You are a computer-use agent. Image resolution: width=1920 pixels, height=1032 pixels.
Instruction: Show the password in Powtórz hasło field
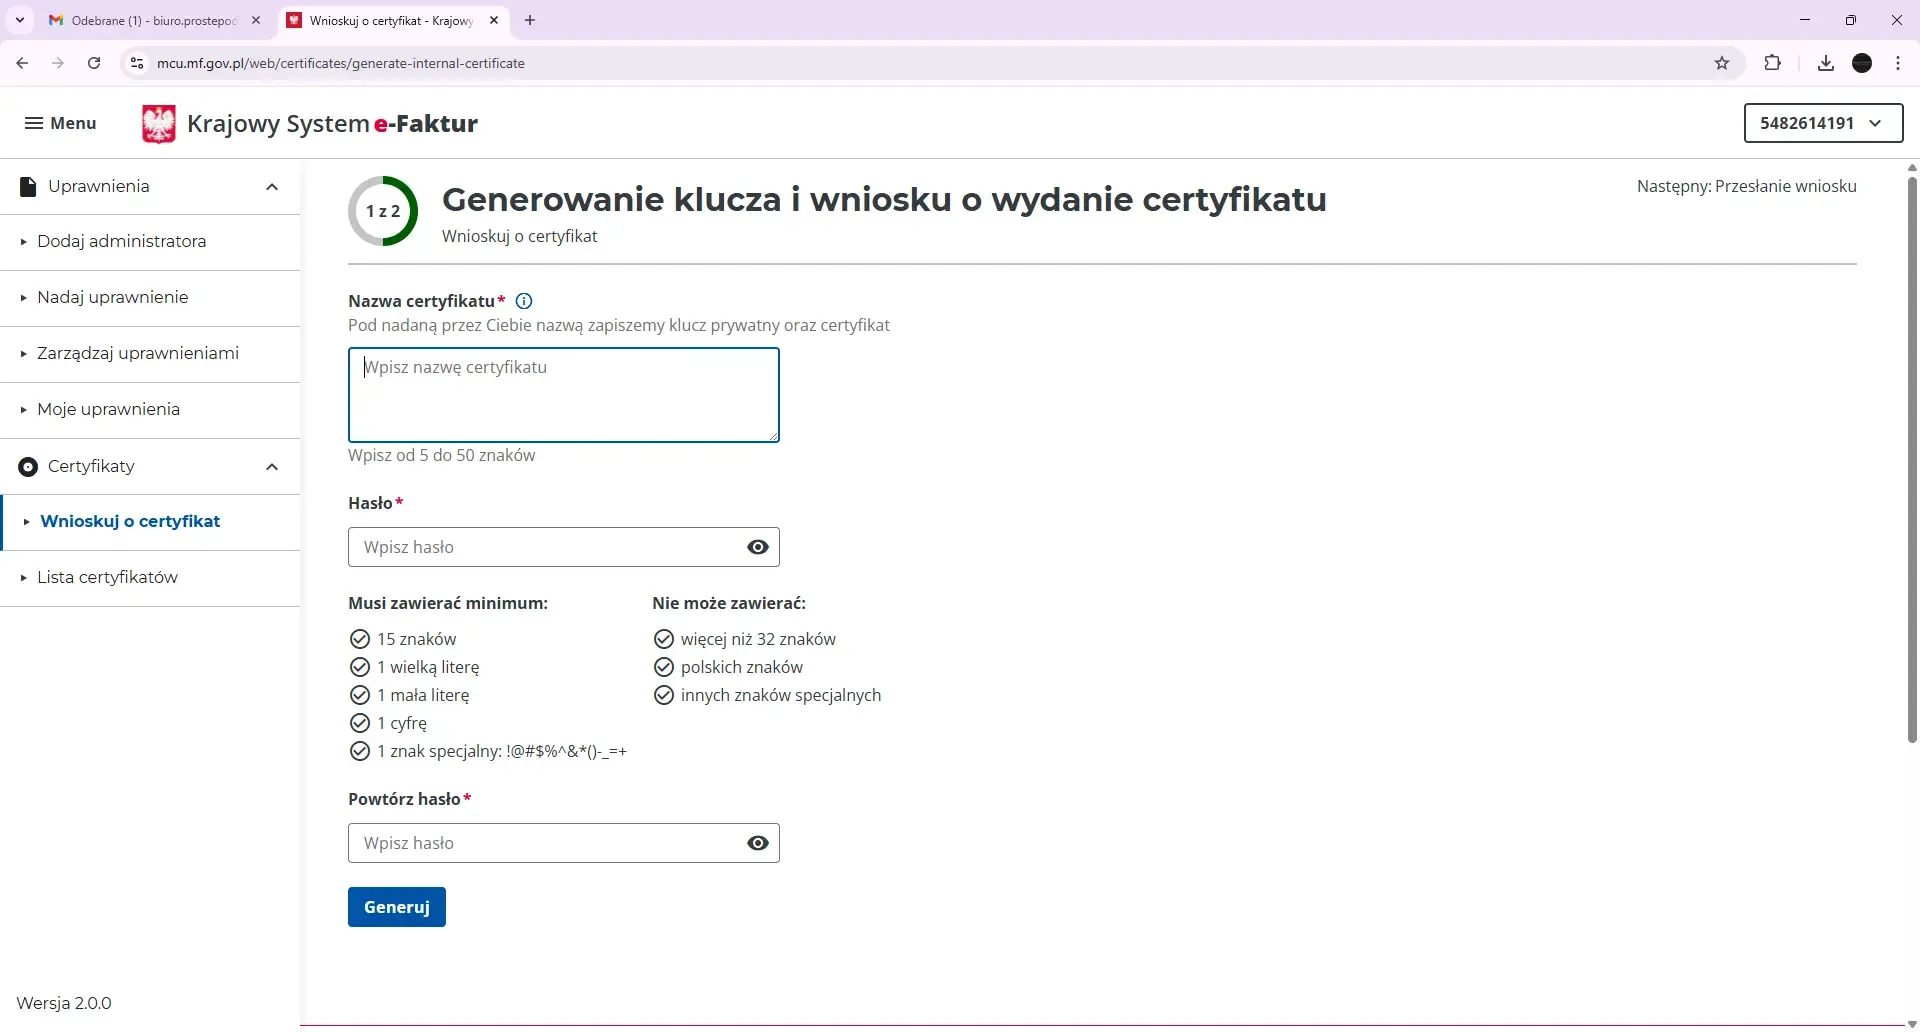[x=757, y=843]
